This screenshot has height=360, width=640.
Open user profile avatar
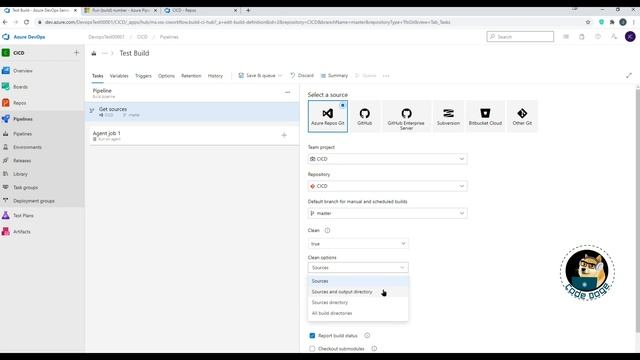point(630,37)
